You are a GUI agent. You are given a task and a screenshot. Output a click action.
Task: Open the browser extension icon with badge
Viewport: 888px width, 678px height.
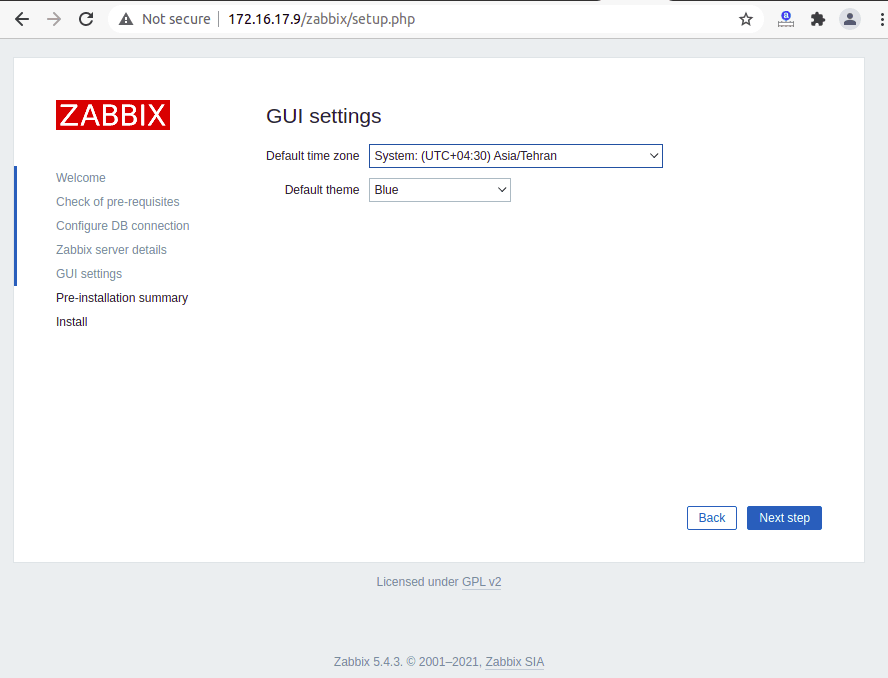coord(785,19)
